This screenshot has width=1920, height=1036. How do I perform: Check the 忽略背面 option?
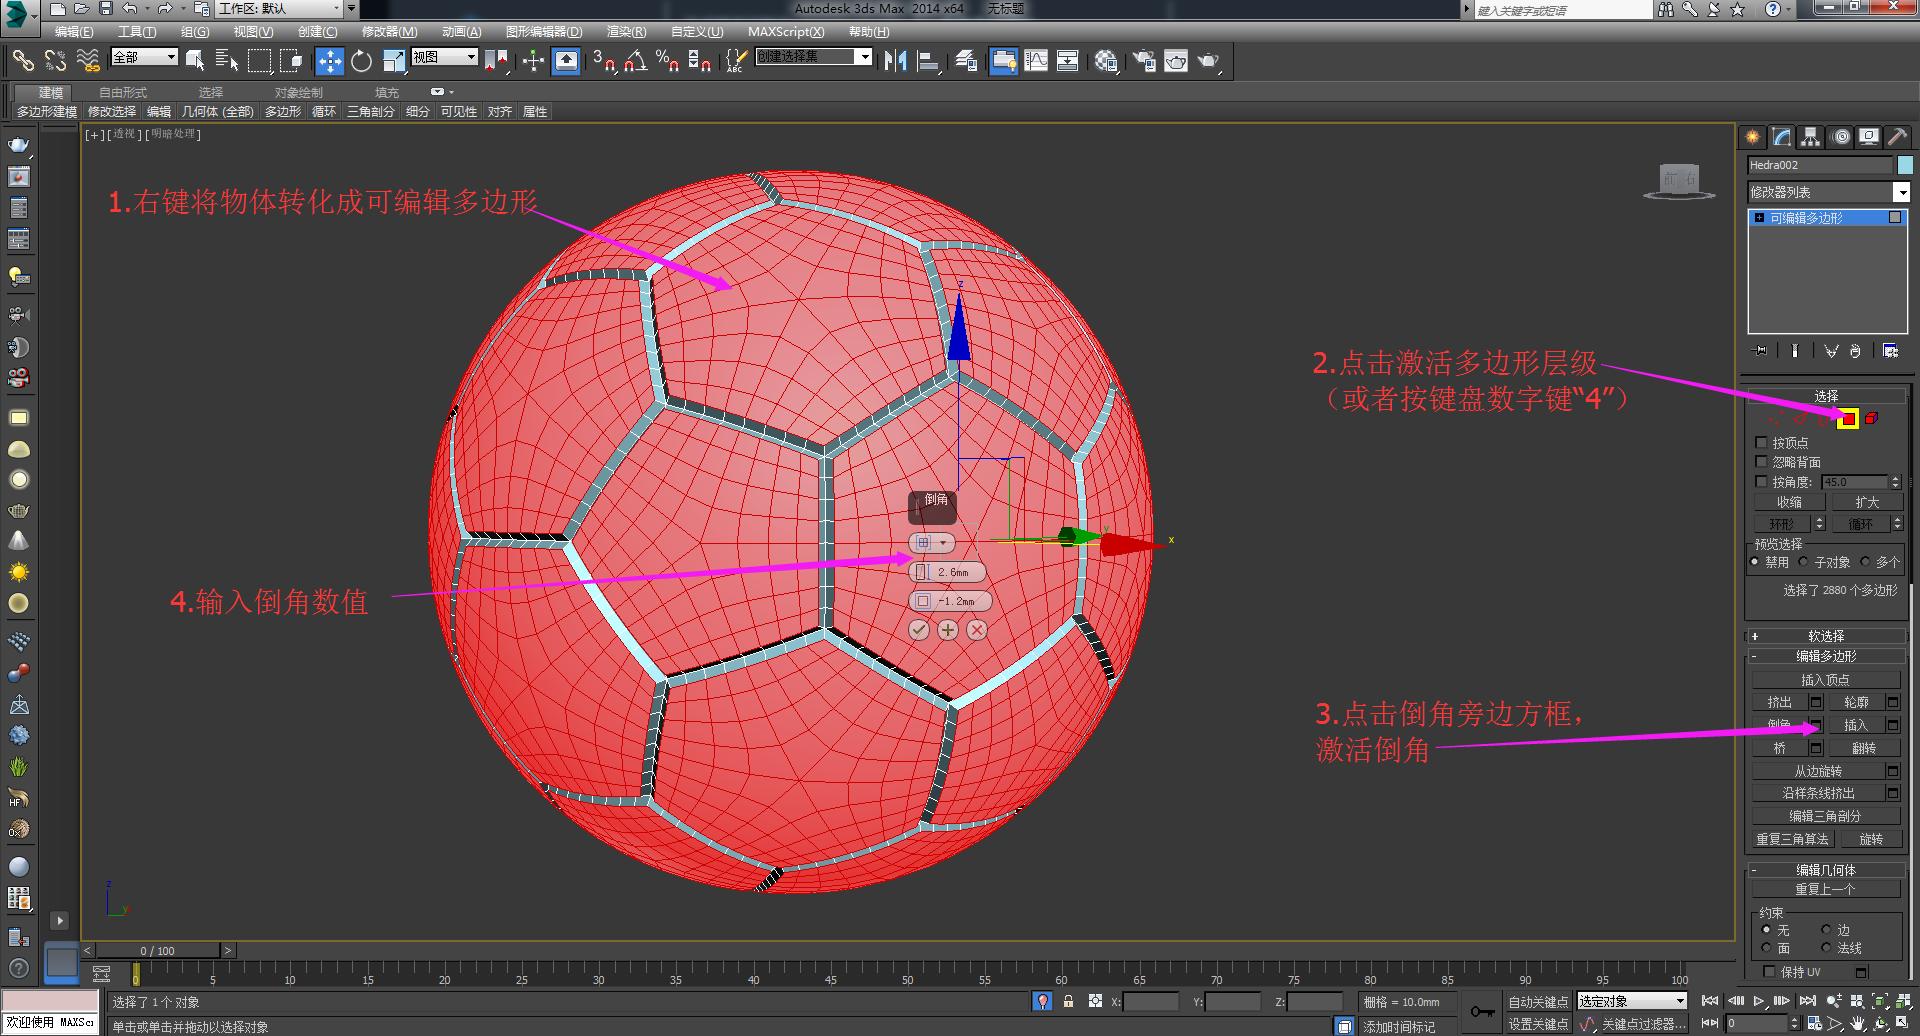click(1761, 462)
